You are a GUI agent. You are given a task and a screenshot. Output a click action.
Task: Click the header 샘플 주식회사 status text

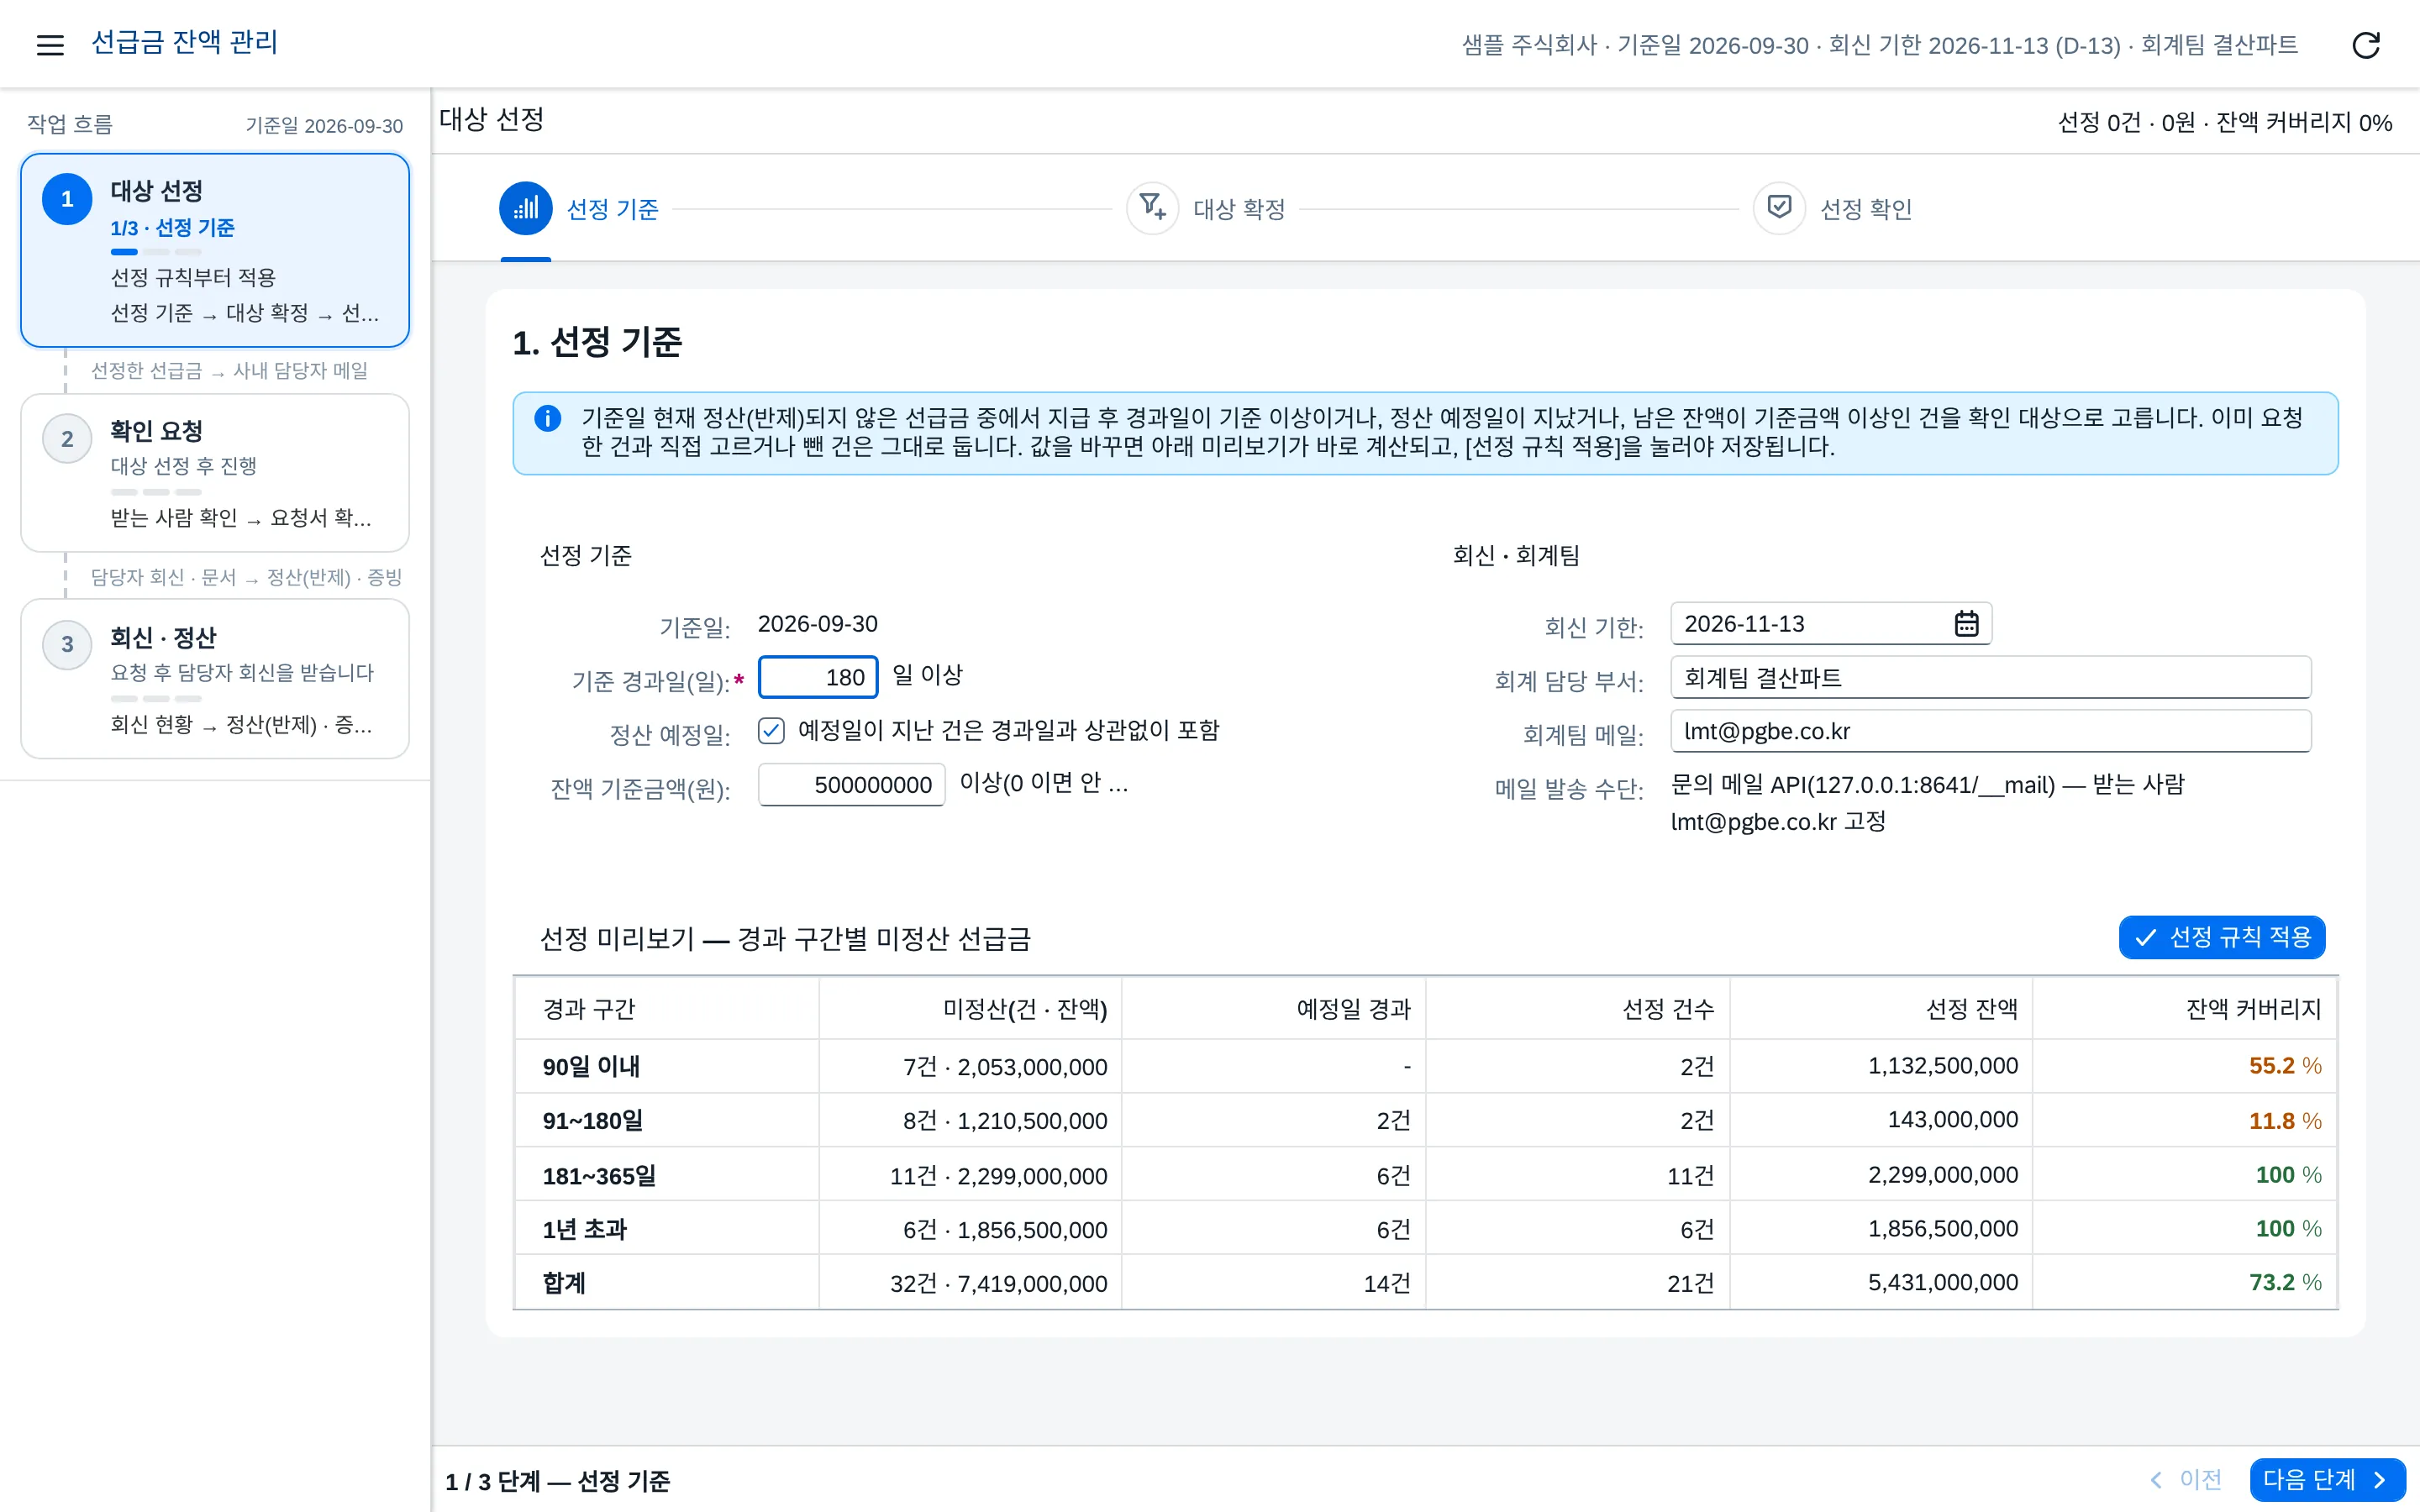(1879, 45)
